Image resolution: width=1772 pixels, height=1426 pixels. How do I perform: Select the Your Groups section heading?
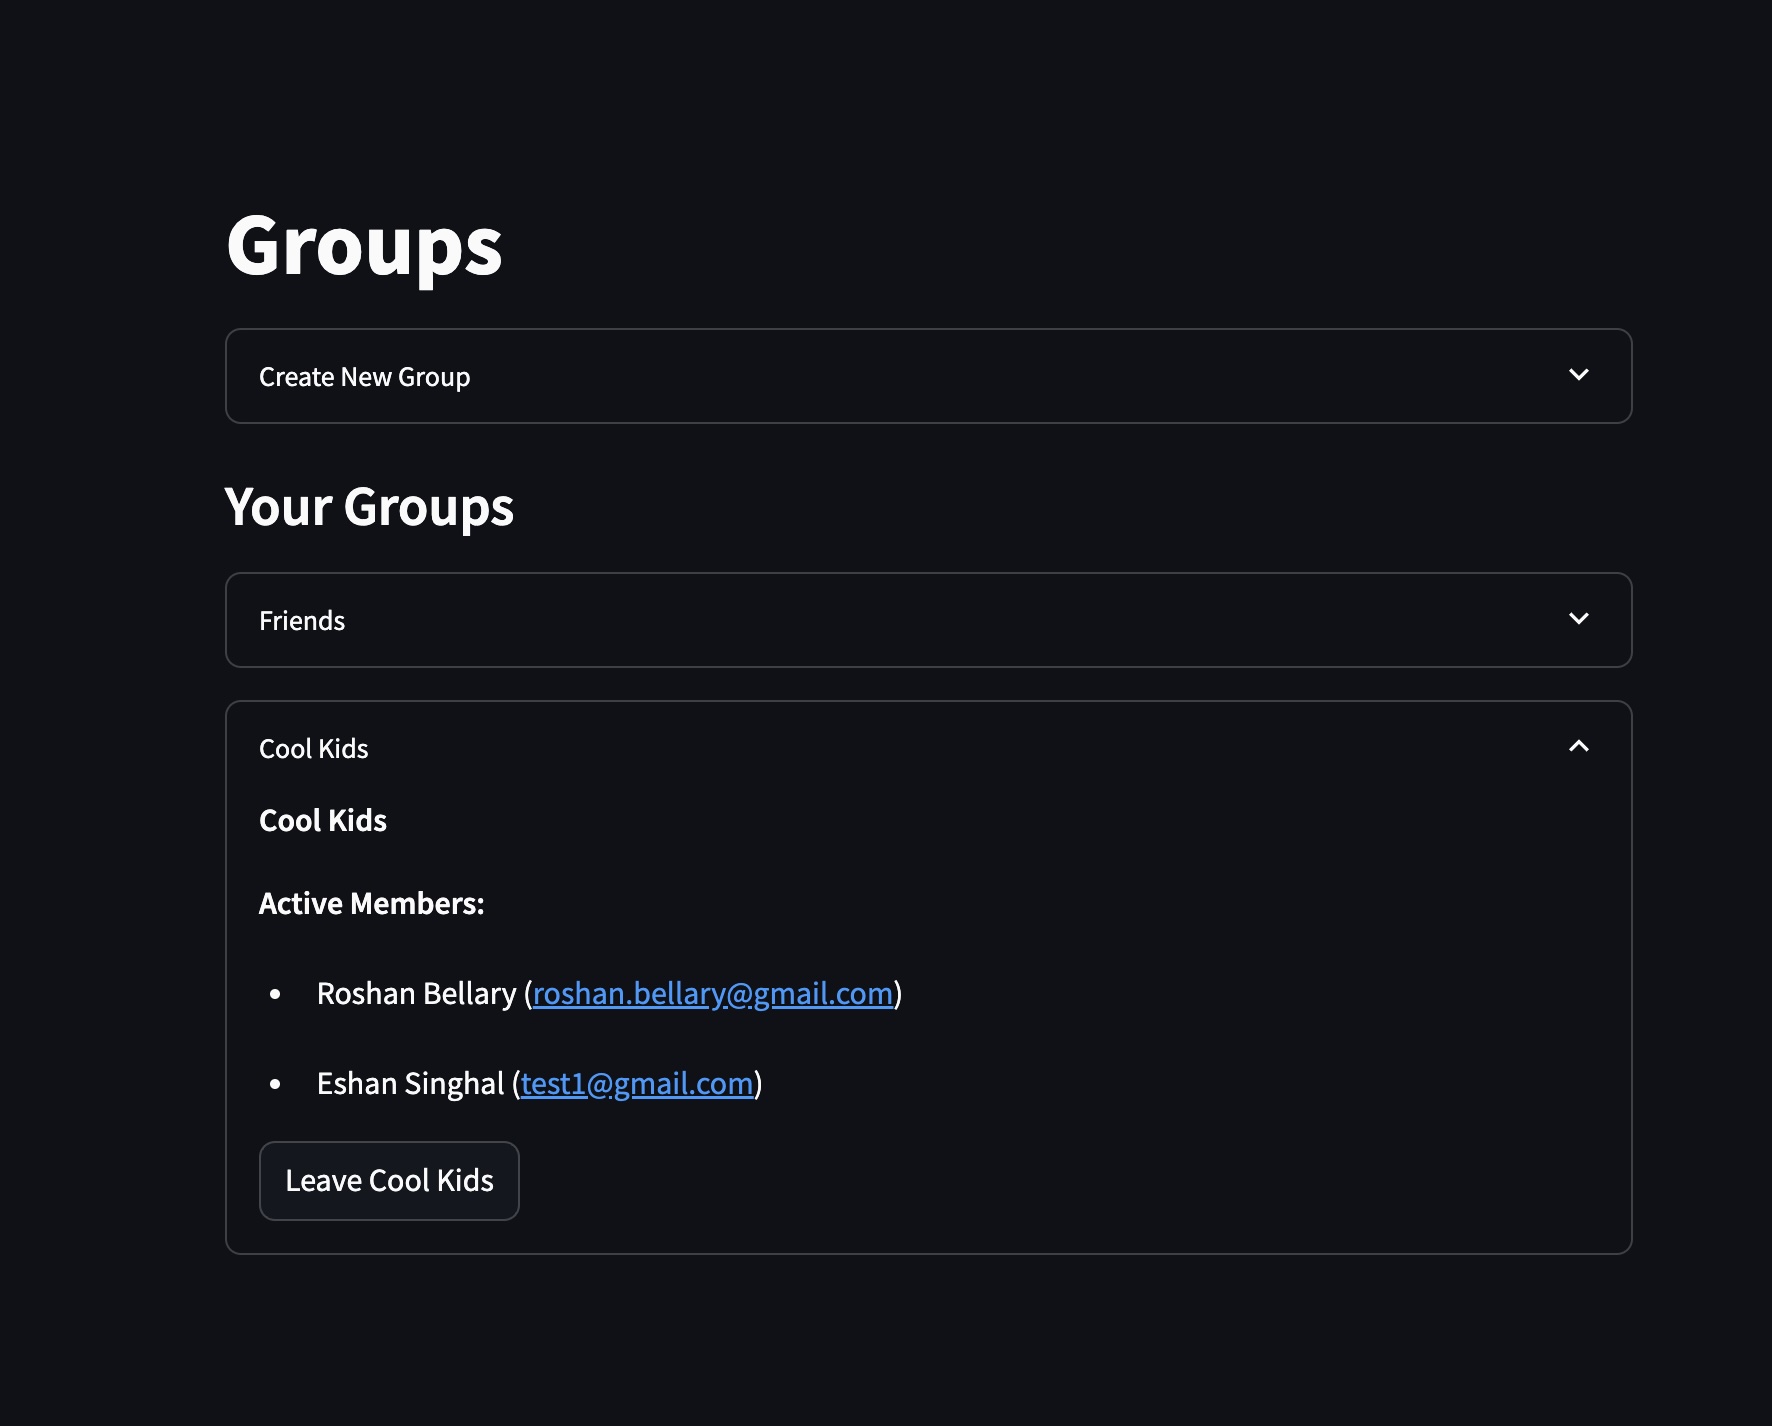[x=369, y=507]
